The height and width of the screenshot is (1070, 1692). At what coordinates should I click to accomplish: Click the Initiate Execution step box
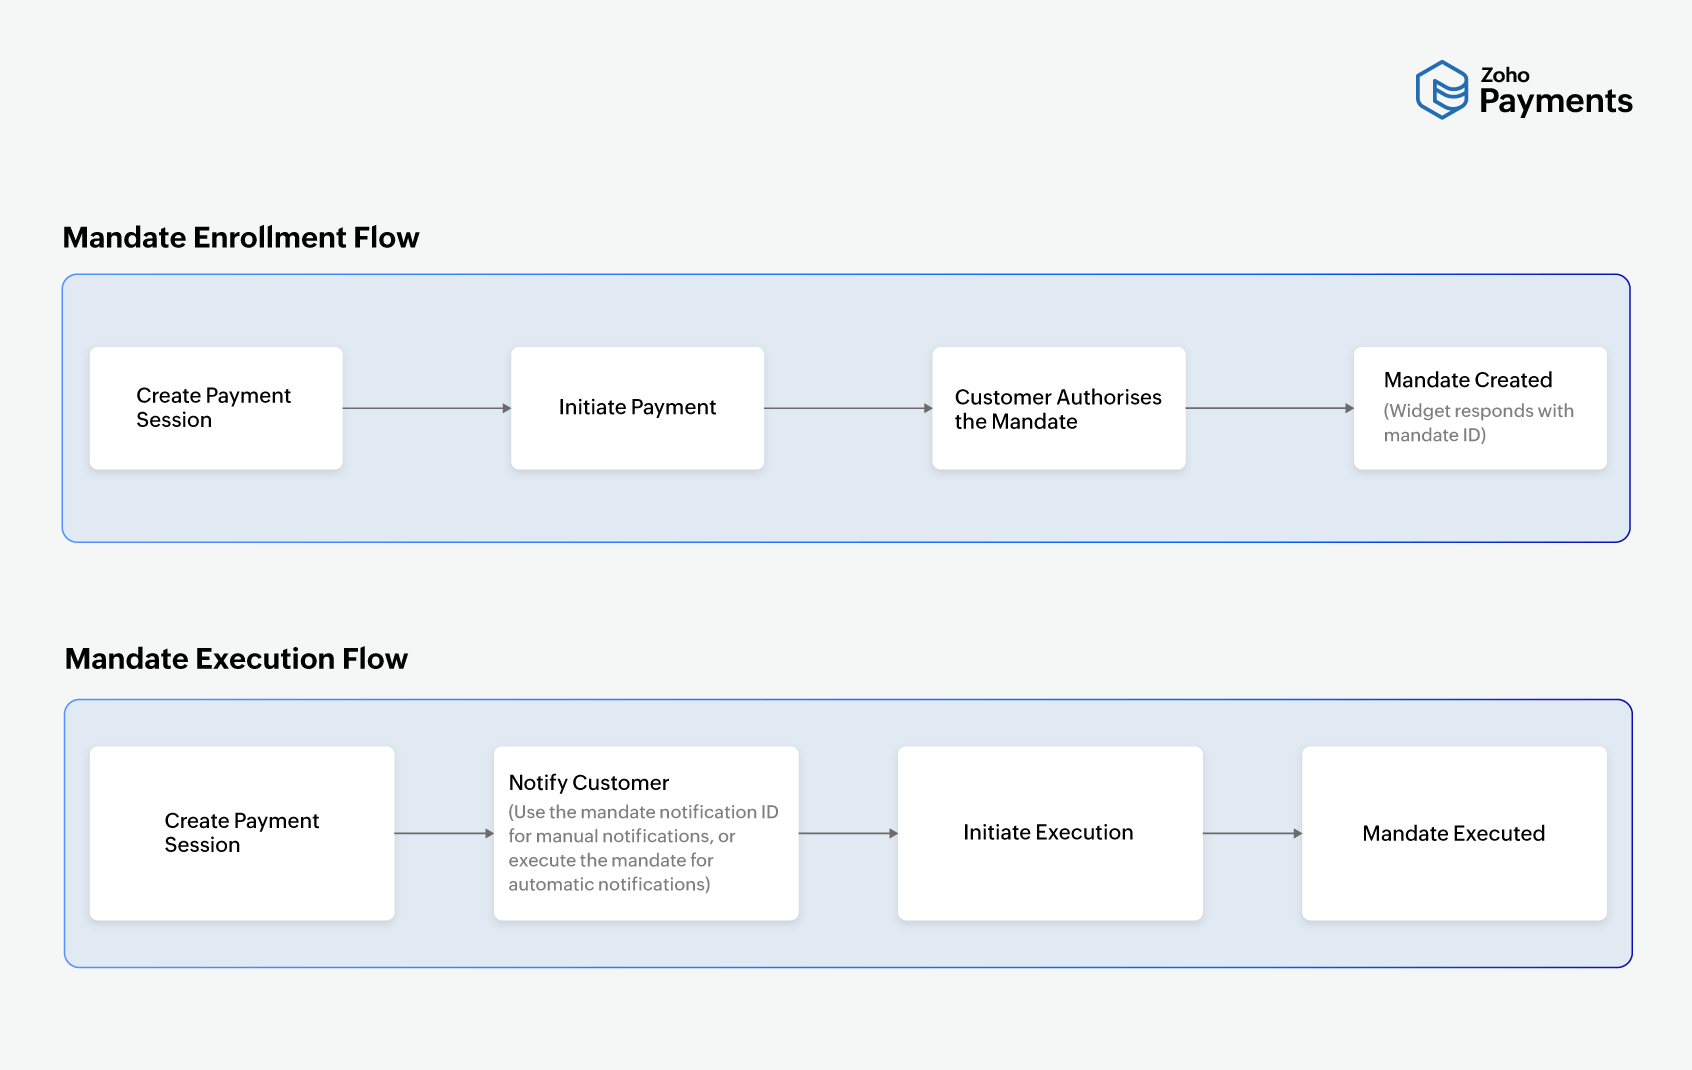[1049, 833]
